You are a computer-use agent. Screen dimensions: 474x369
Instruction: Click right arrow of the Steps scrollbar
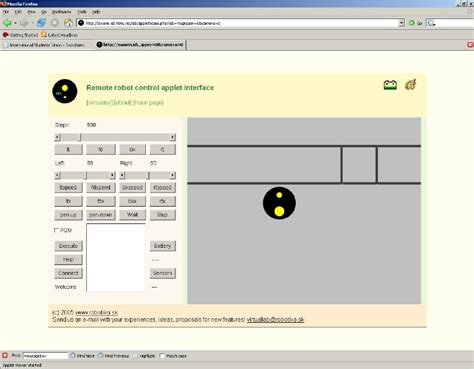(x=172, y=137)
